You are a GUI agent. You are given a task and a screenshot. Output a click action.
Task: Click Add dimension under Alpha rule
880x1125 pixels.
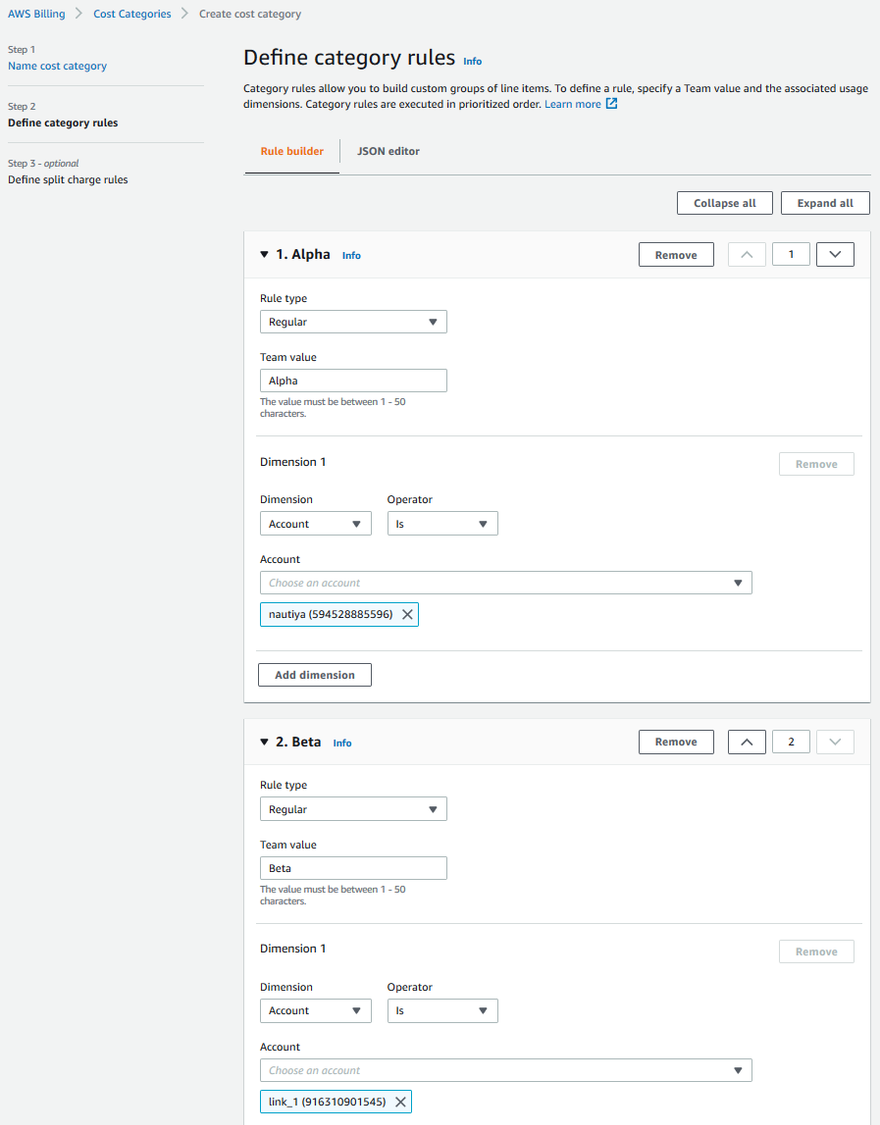315,675
